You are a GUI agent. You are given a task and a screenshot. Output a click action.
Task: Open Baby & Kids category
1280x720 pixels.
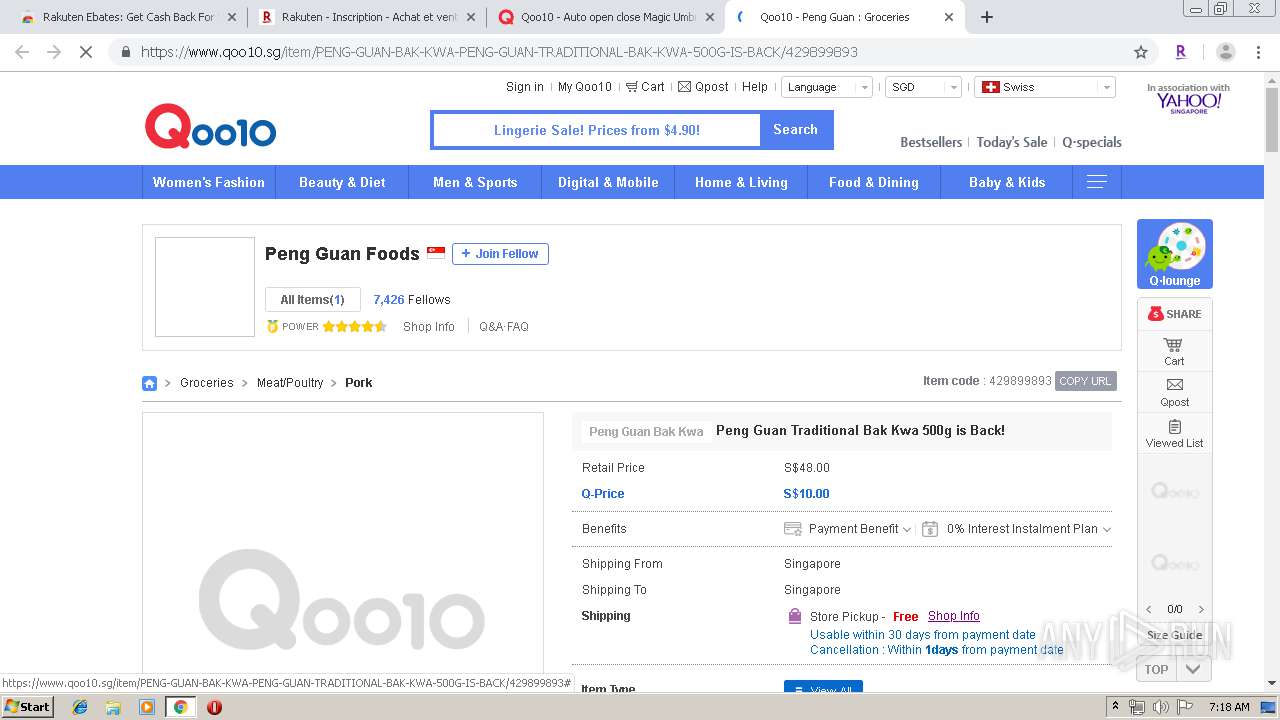click(x=1007, y=182)
